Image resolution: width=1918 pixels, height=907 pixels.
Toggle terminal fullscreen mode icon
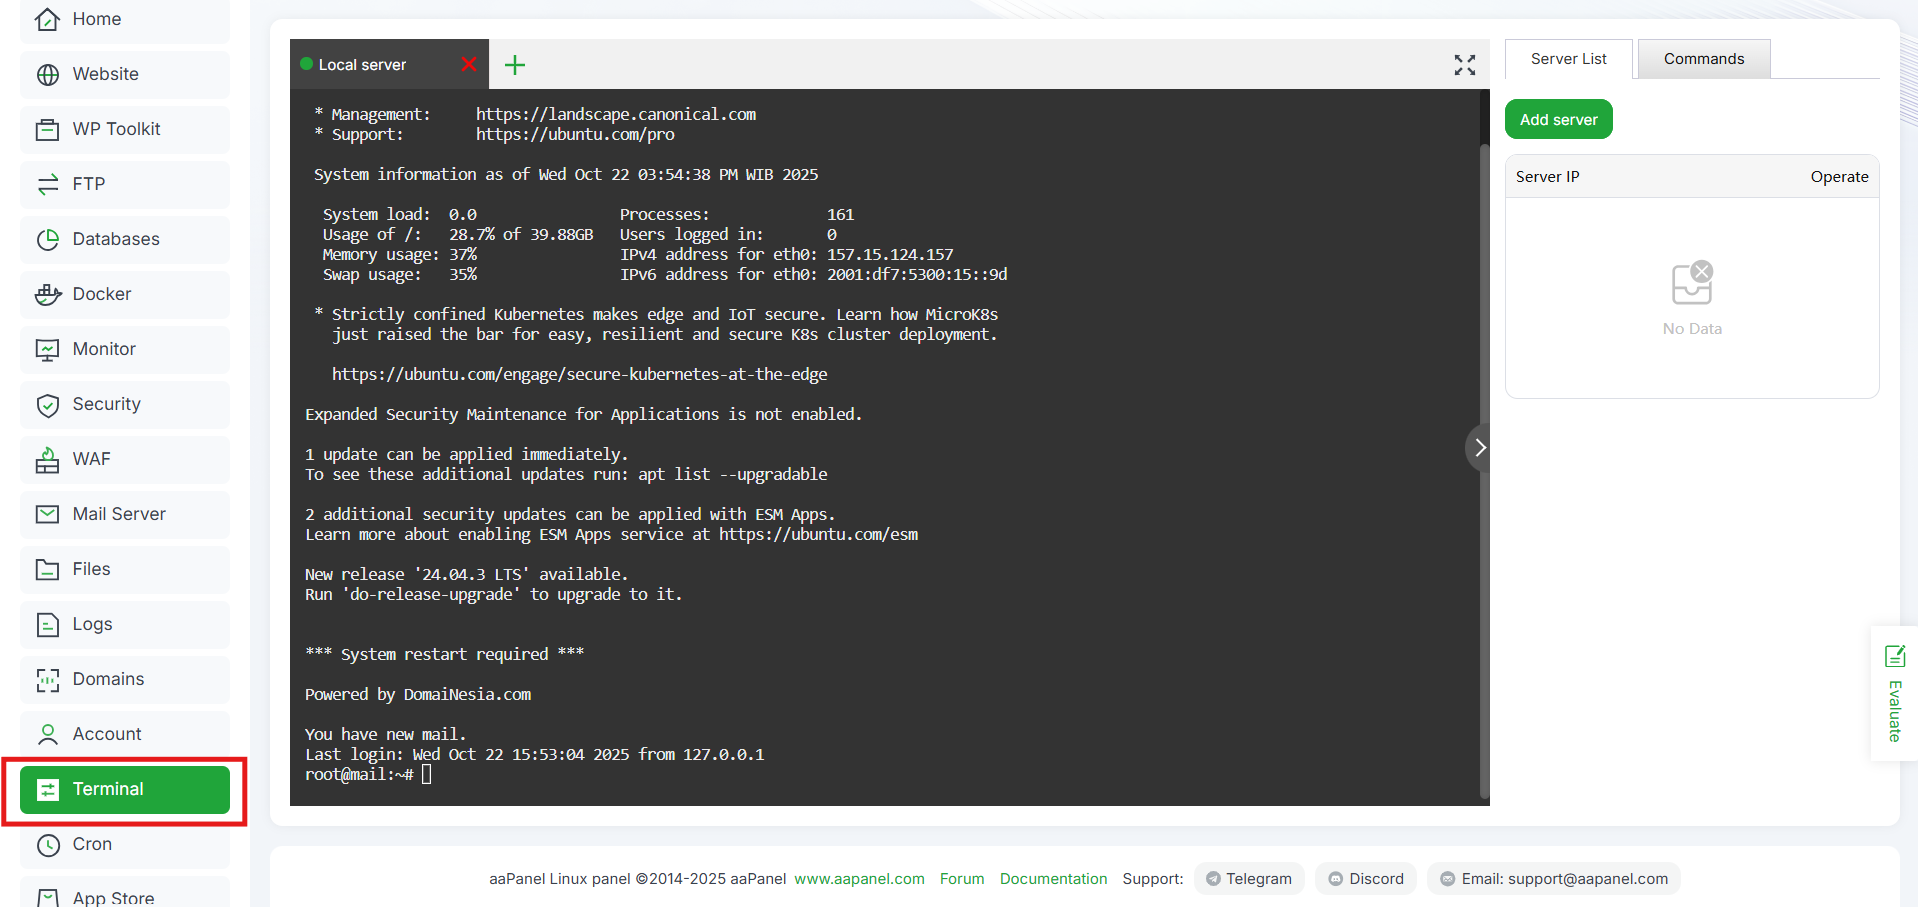[1465, 65]
